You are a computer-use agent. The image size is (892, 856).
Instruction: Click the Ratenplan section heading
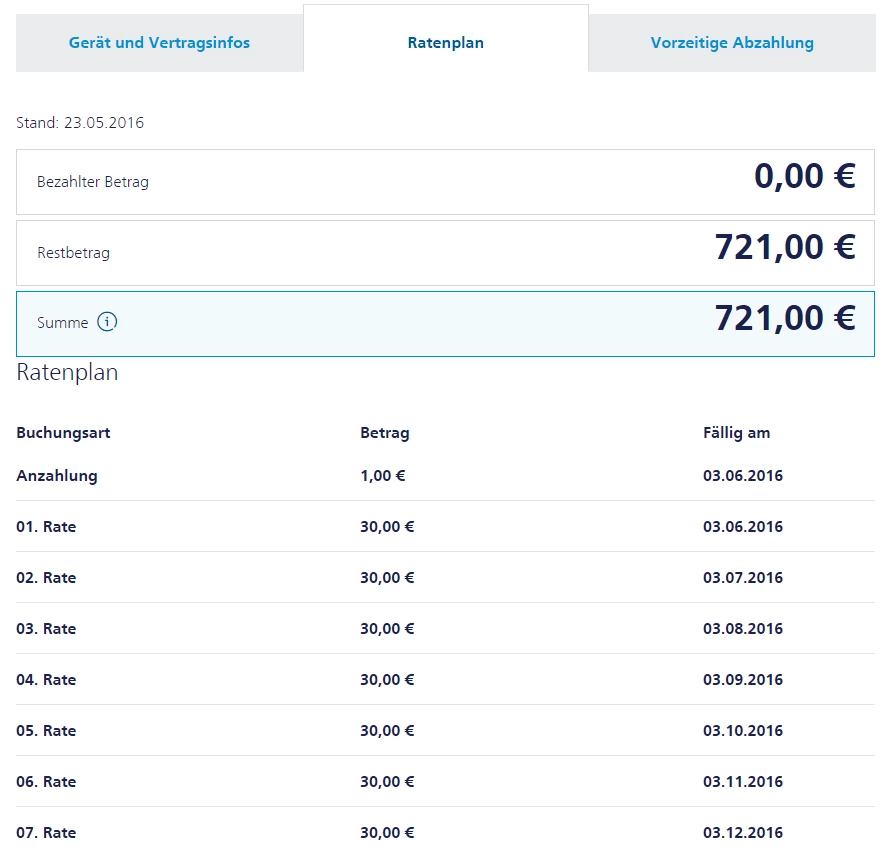tap(68, 373)
